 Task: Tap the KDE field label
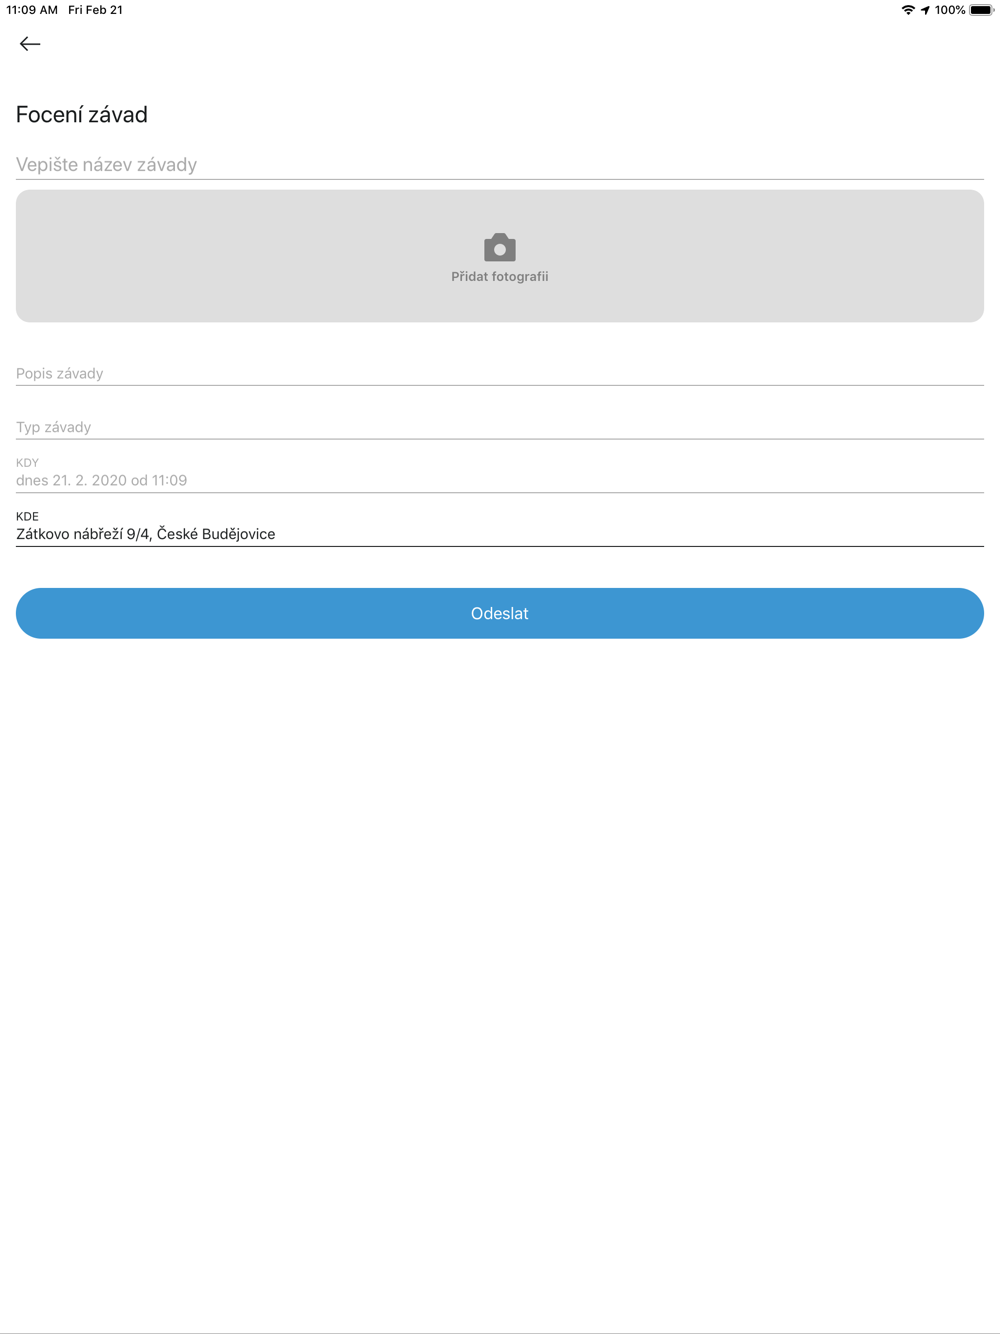click(27, 517)
